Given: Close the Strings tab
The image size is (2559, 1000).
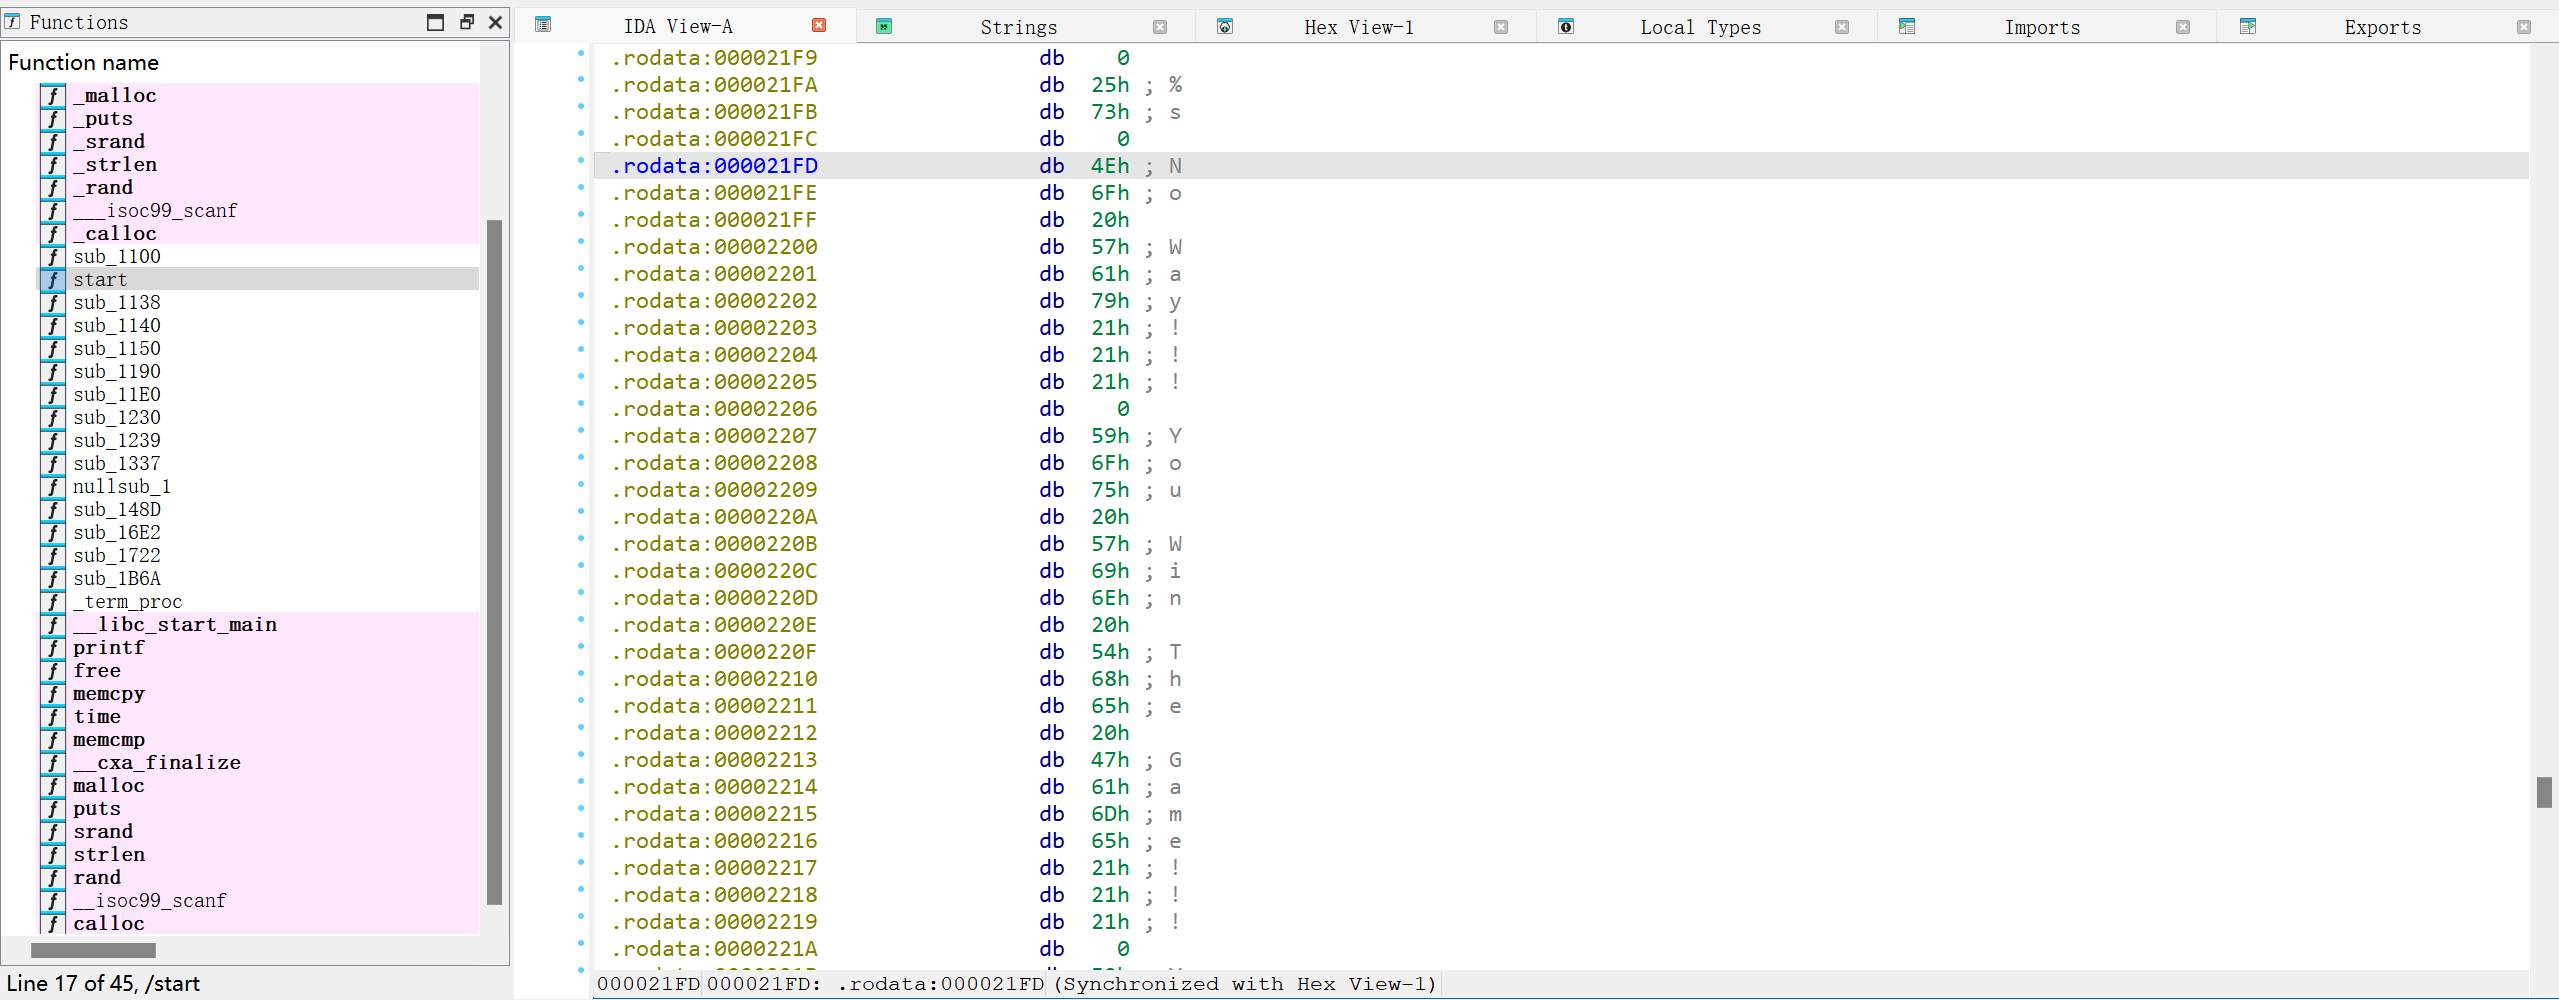Looking at the screenshot, I should pyautogui.click(x=1160, y=27).
